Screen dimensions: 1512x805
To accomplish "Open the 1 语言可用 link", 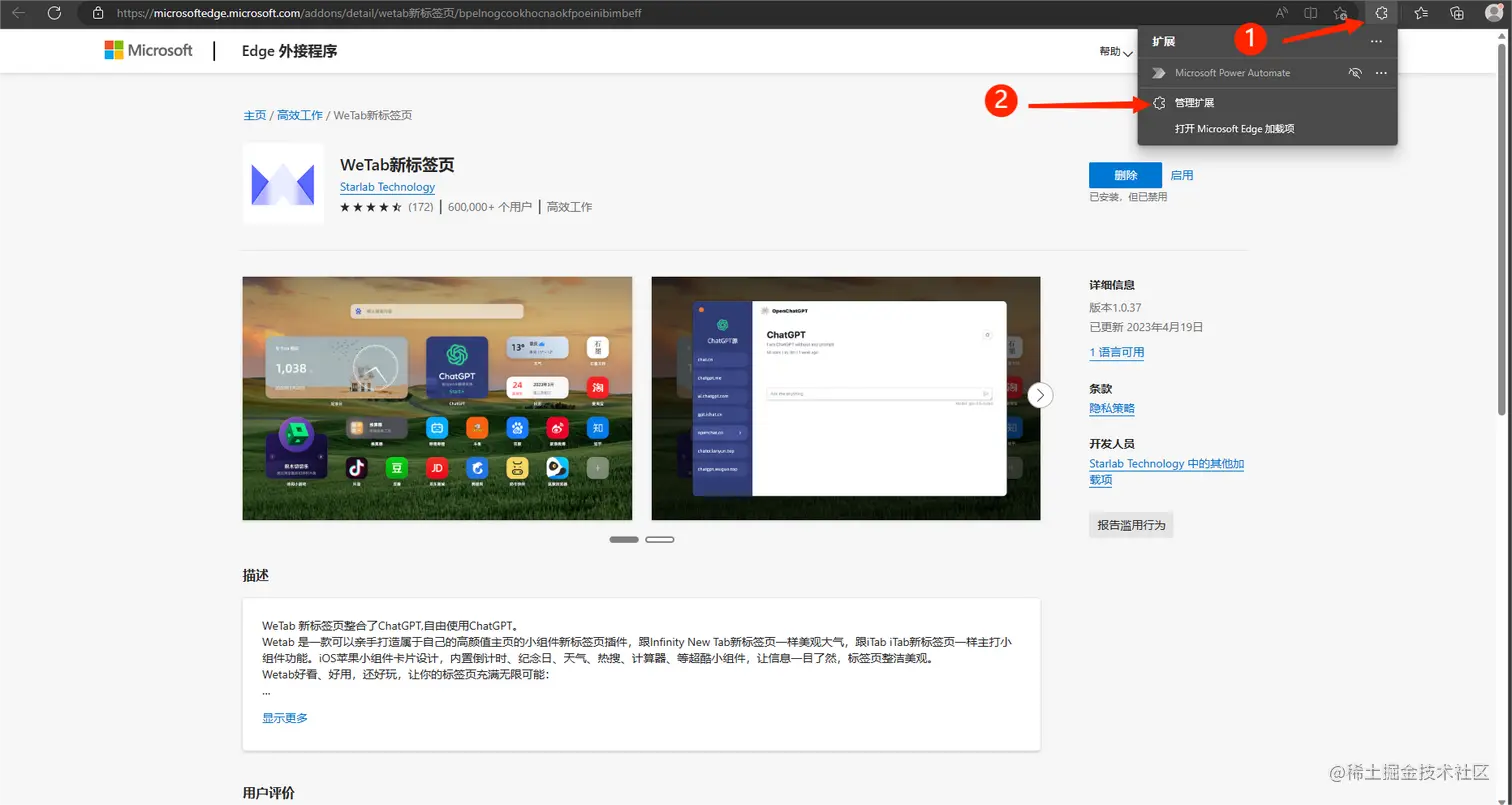I will click(x=1117, y=352).
